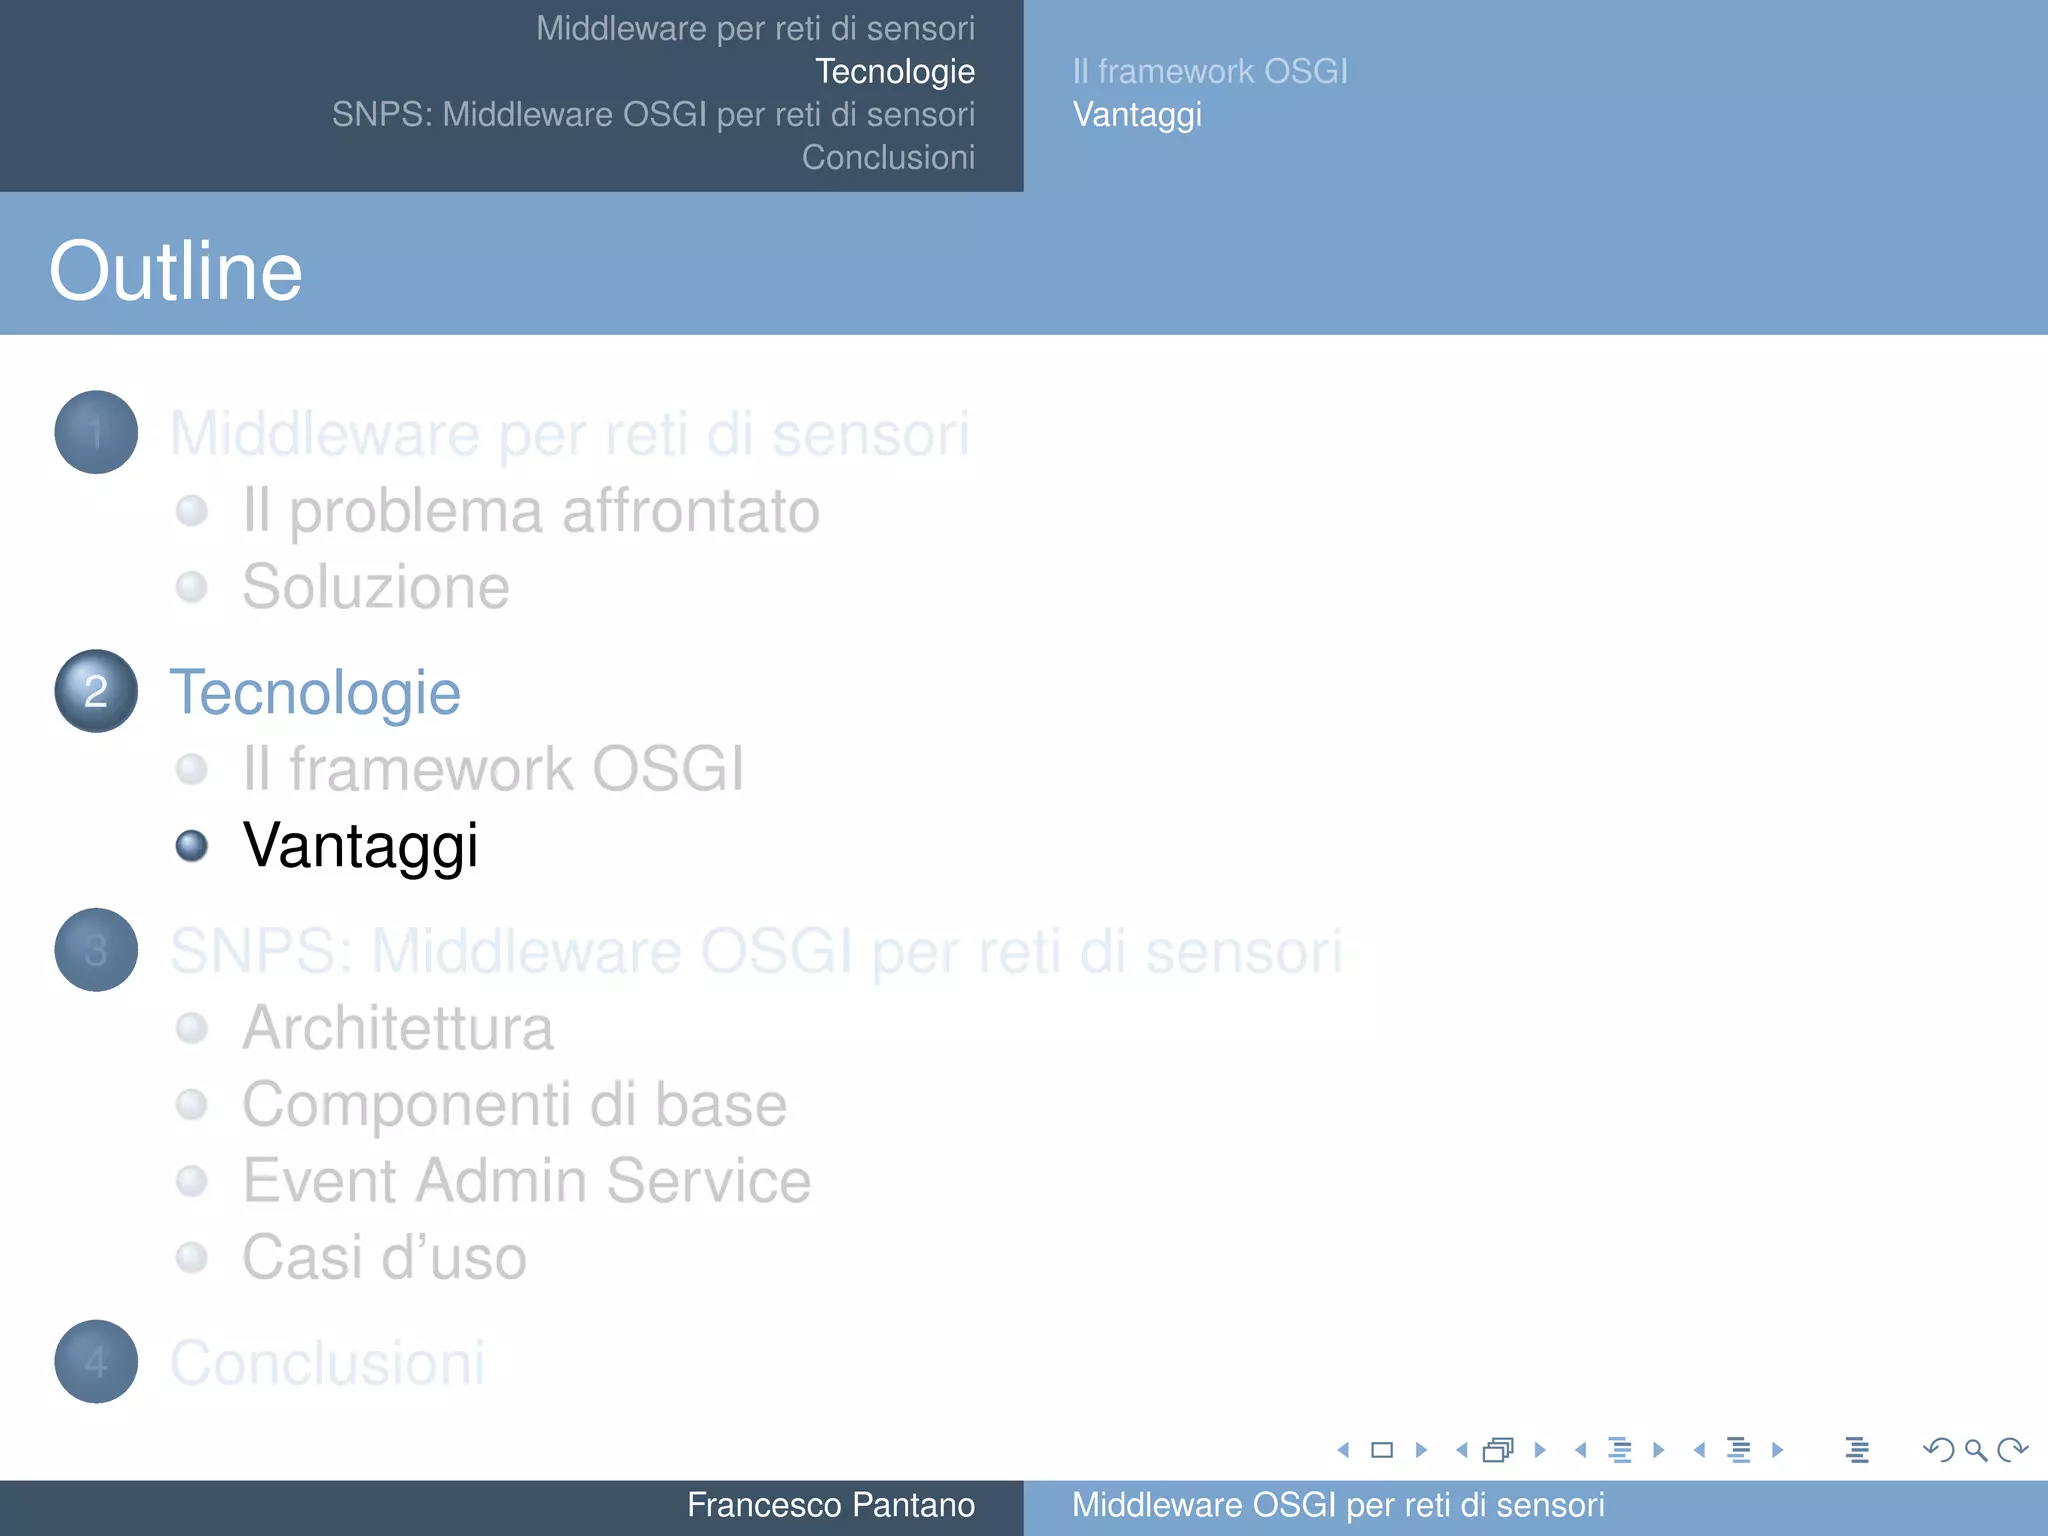Select 'Tecnologie' in the header navigation
This screenshot has height=1536, width=2048.
click(x=895, y=71)
